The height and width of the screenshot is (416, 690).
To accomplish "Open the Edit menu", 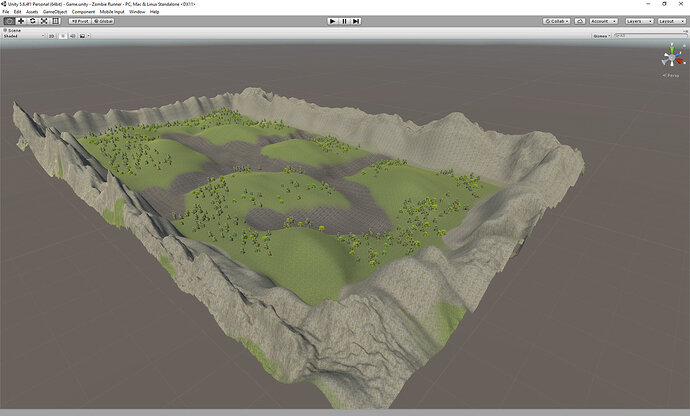I will click(18, 12).
